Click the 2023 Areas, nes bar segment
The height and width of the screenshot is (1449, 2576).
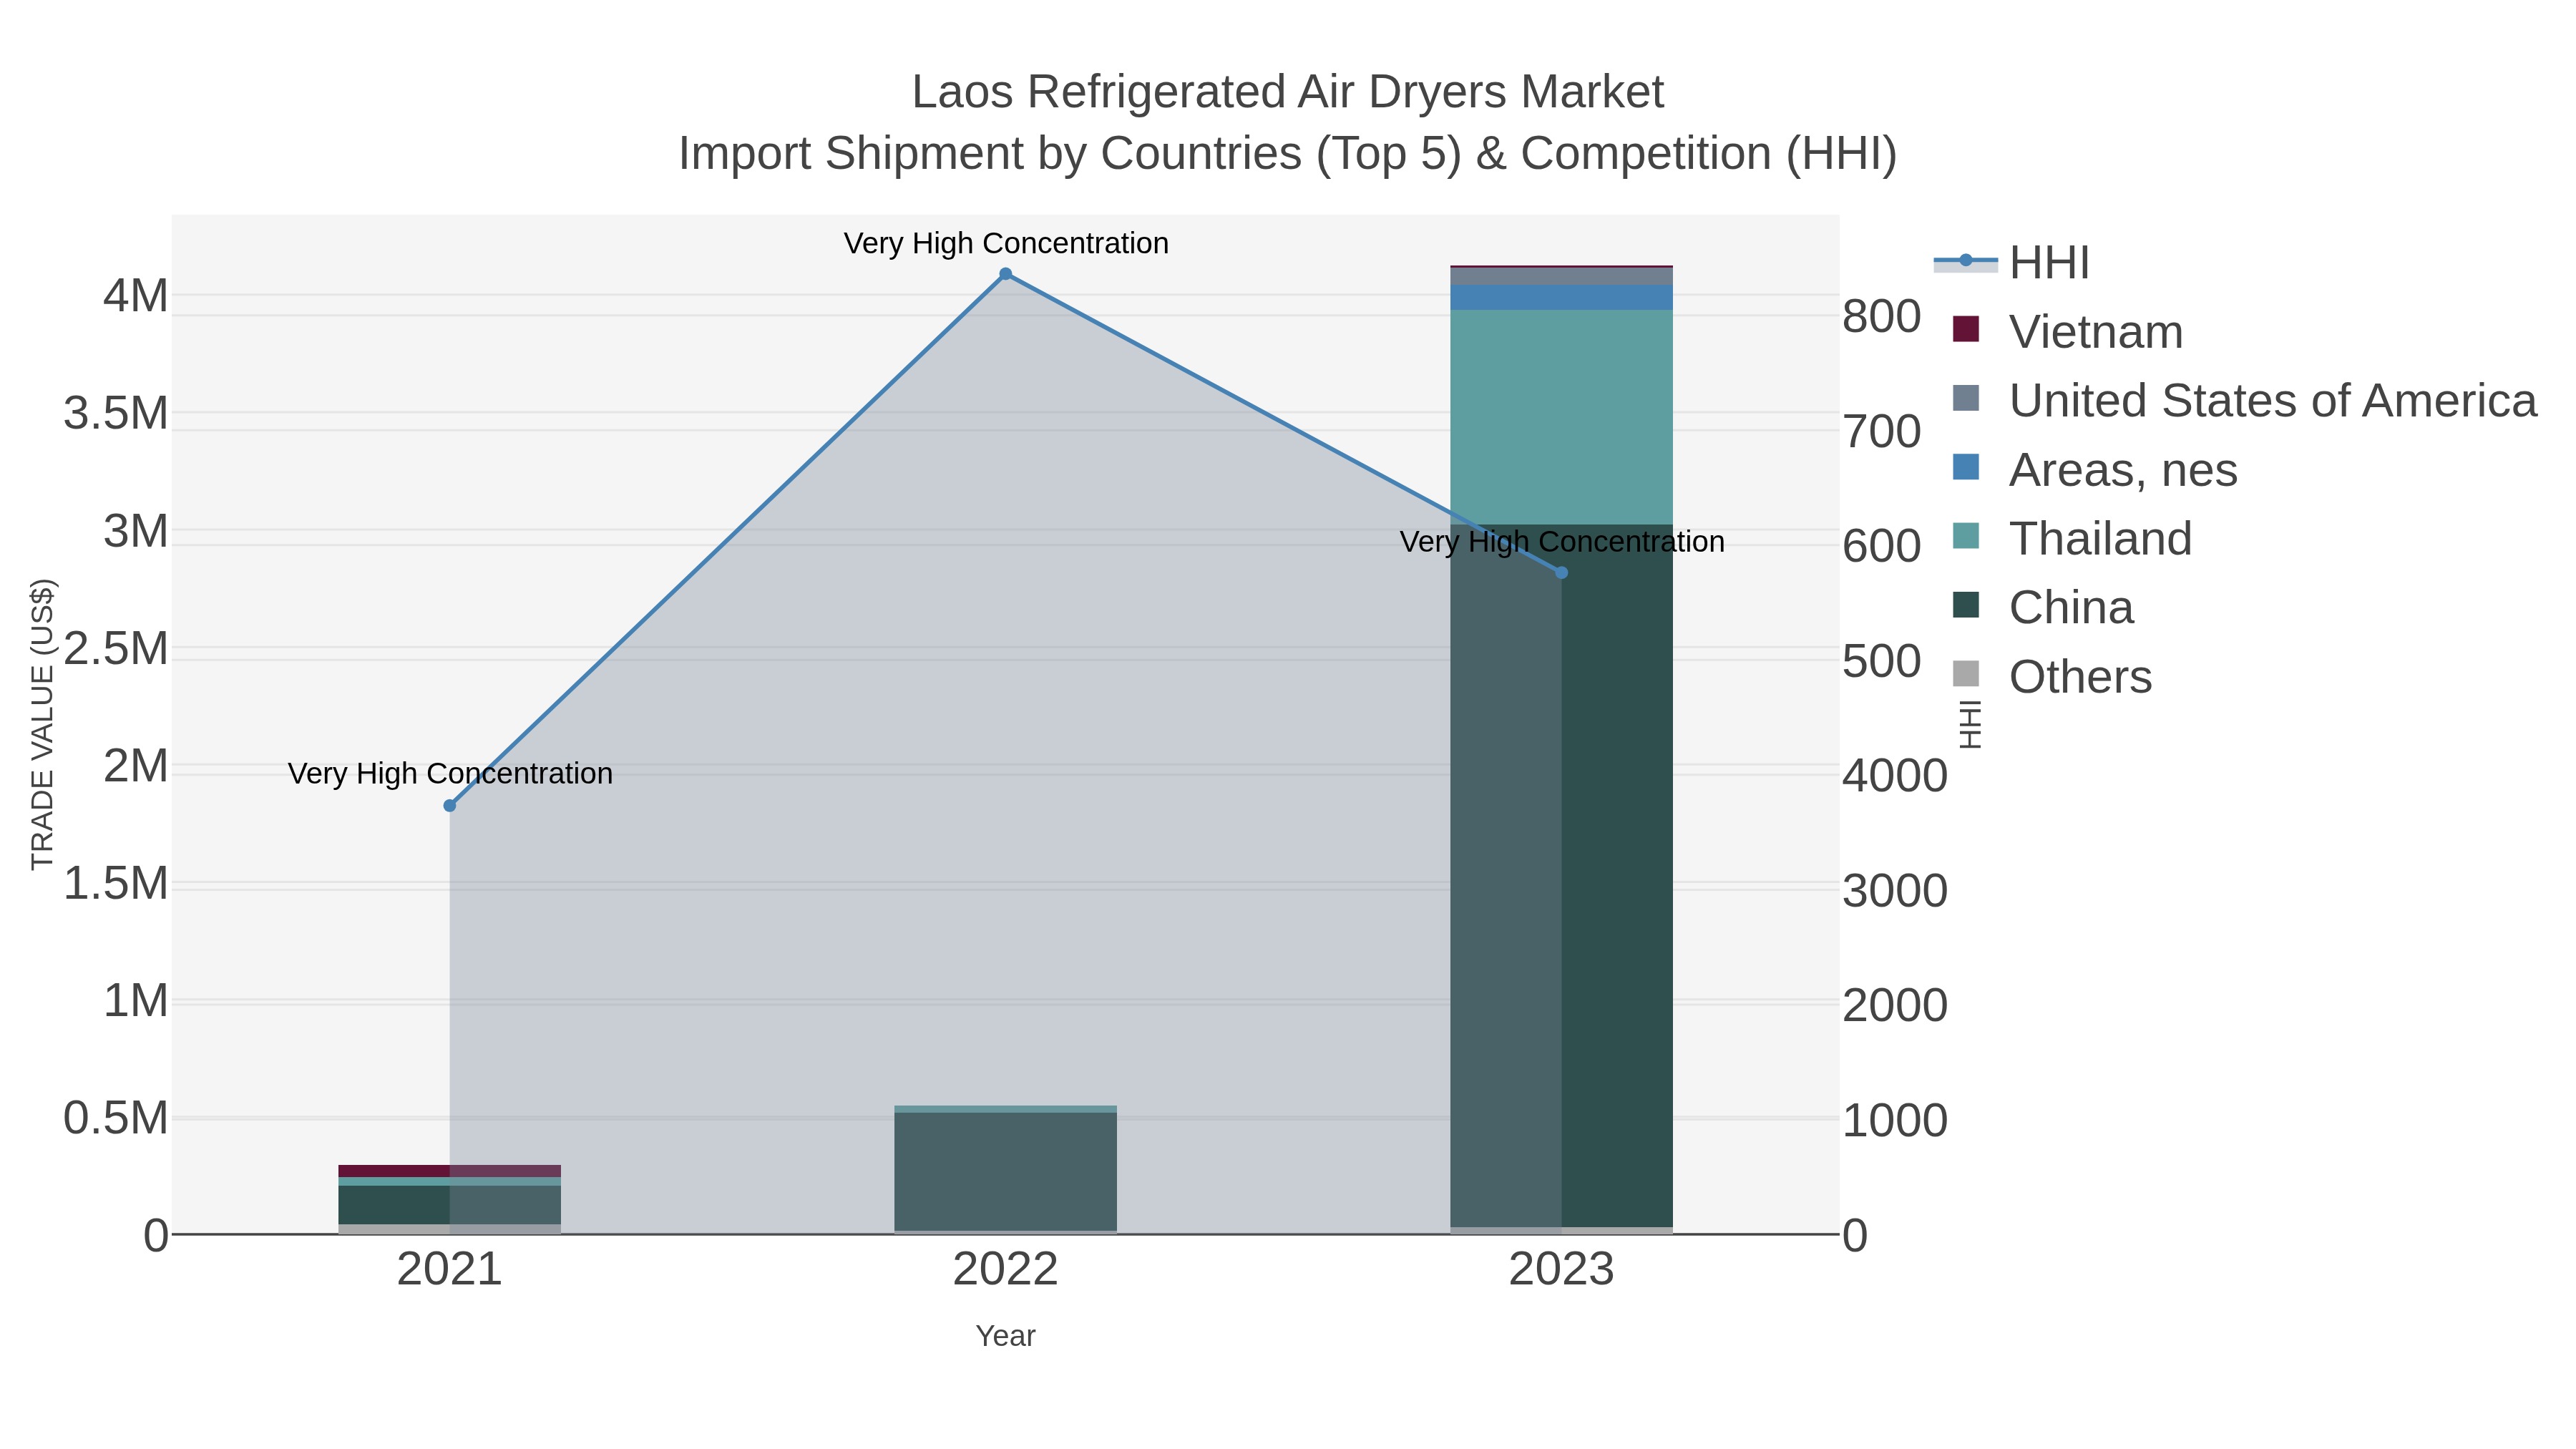coord(1562,297)
